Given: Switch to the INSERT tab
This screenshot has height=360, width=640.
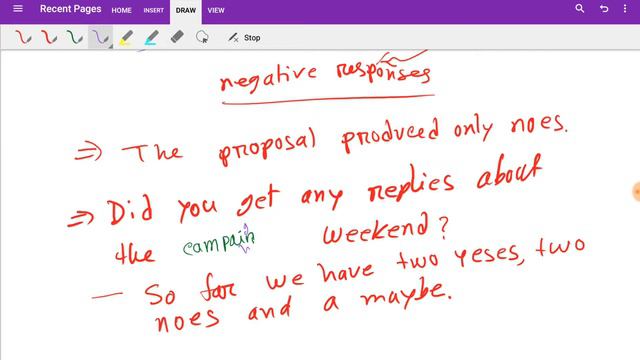Looking at the screenshot, I should tap(153, 11).
